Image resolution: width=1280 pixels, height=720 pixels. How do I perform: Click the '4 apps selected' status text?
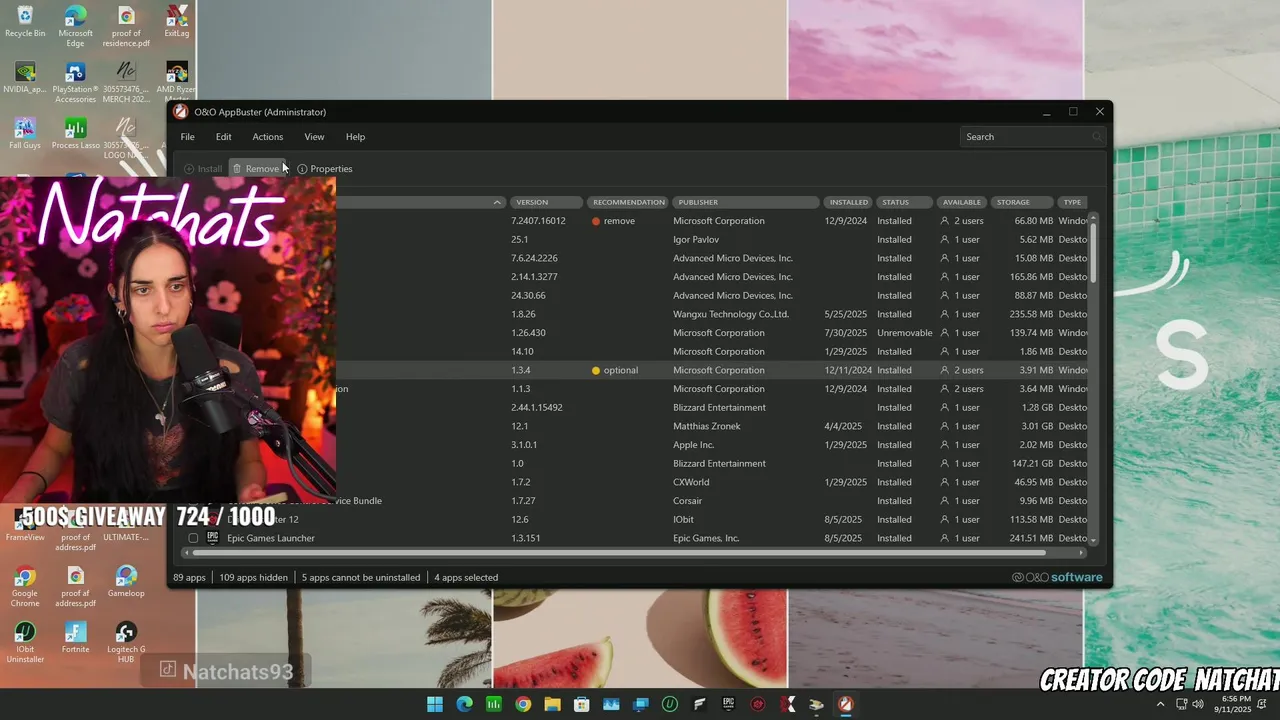pos(466,577)
